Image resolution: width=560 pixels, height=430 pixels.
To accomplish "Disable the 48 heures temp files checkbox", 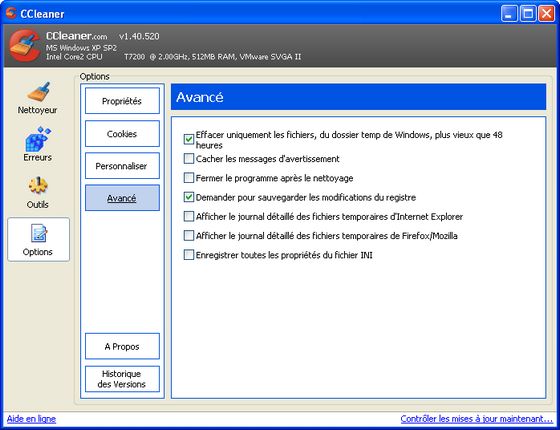I will pos(189,139).
